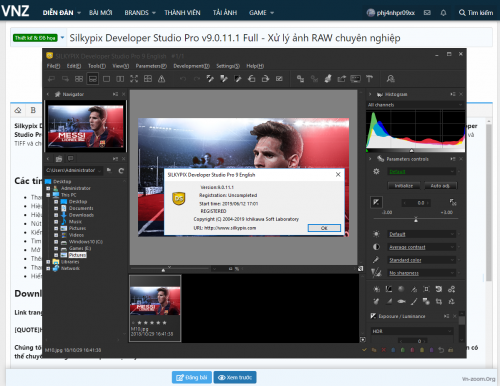
Task: Open the Standard color dropdown
Action: tap(422, 260)
